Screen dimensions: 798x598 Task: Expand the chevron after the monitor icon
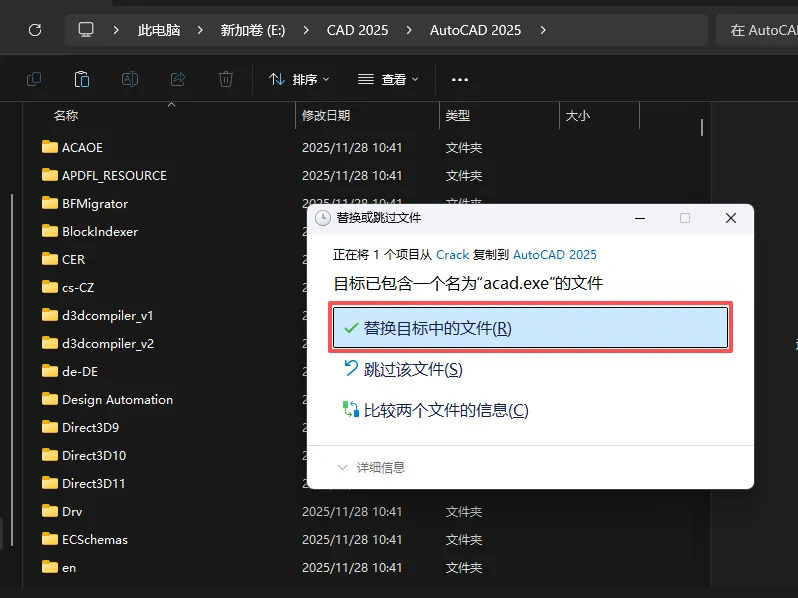coord(116,30)
